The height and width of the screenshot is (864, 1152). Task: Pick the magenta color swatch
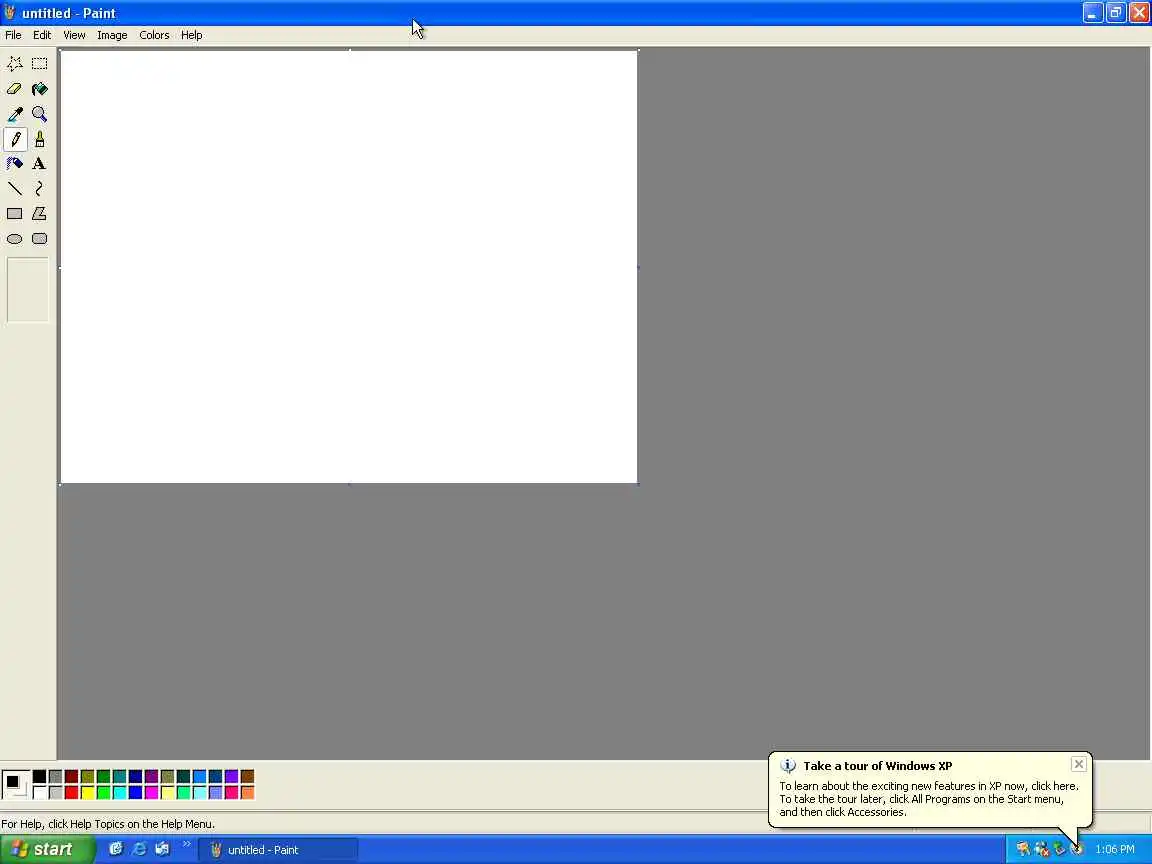click(x=151, y=793)
